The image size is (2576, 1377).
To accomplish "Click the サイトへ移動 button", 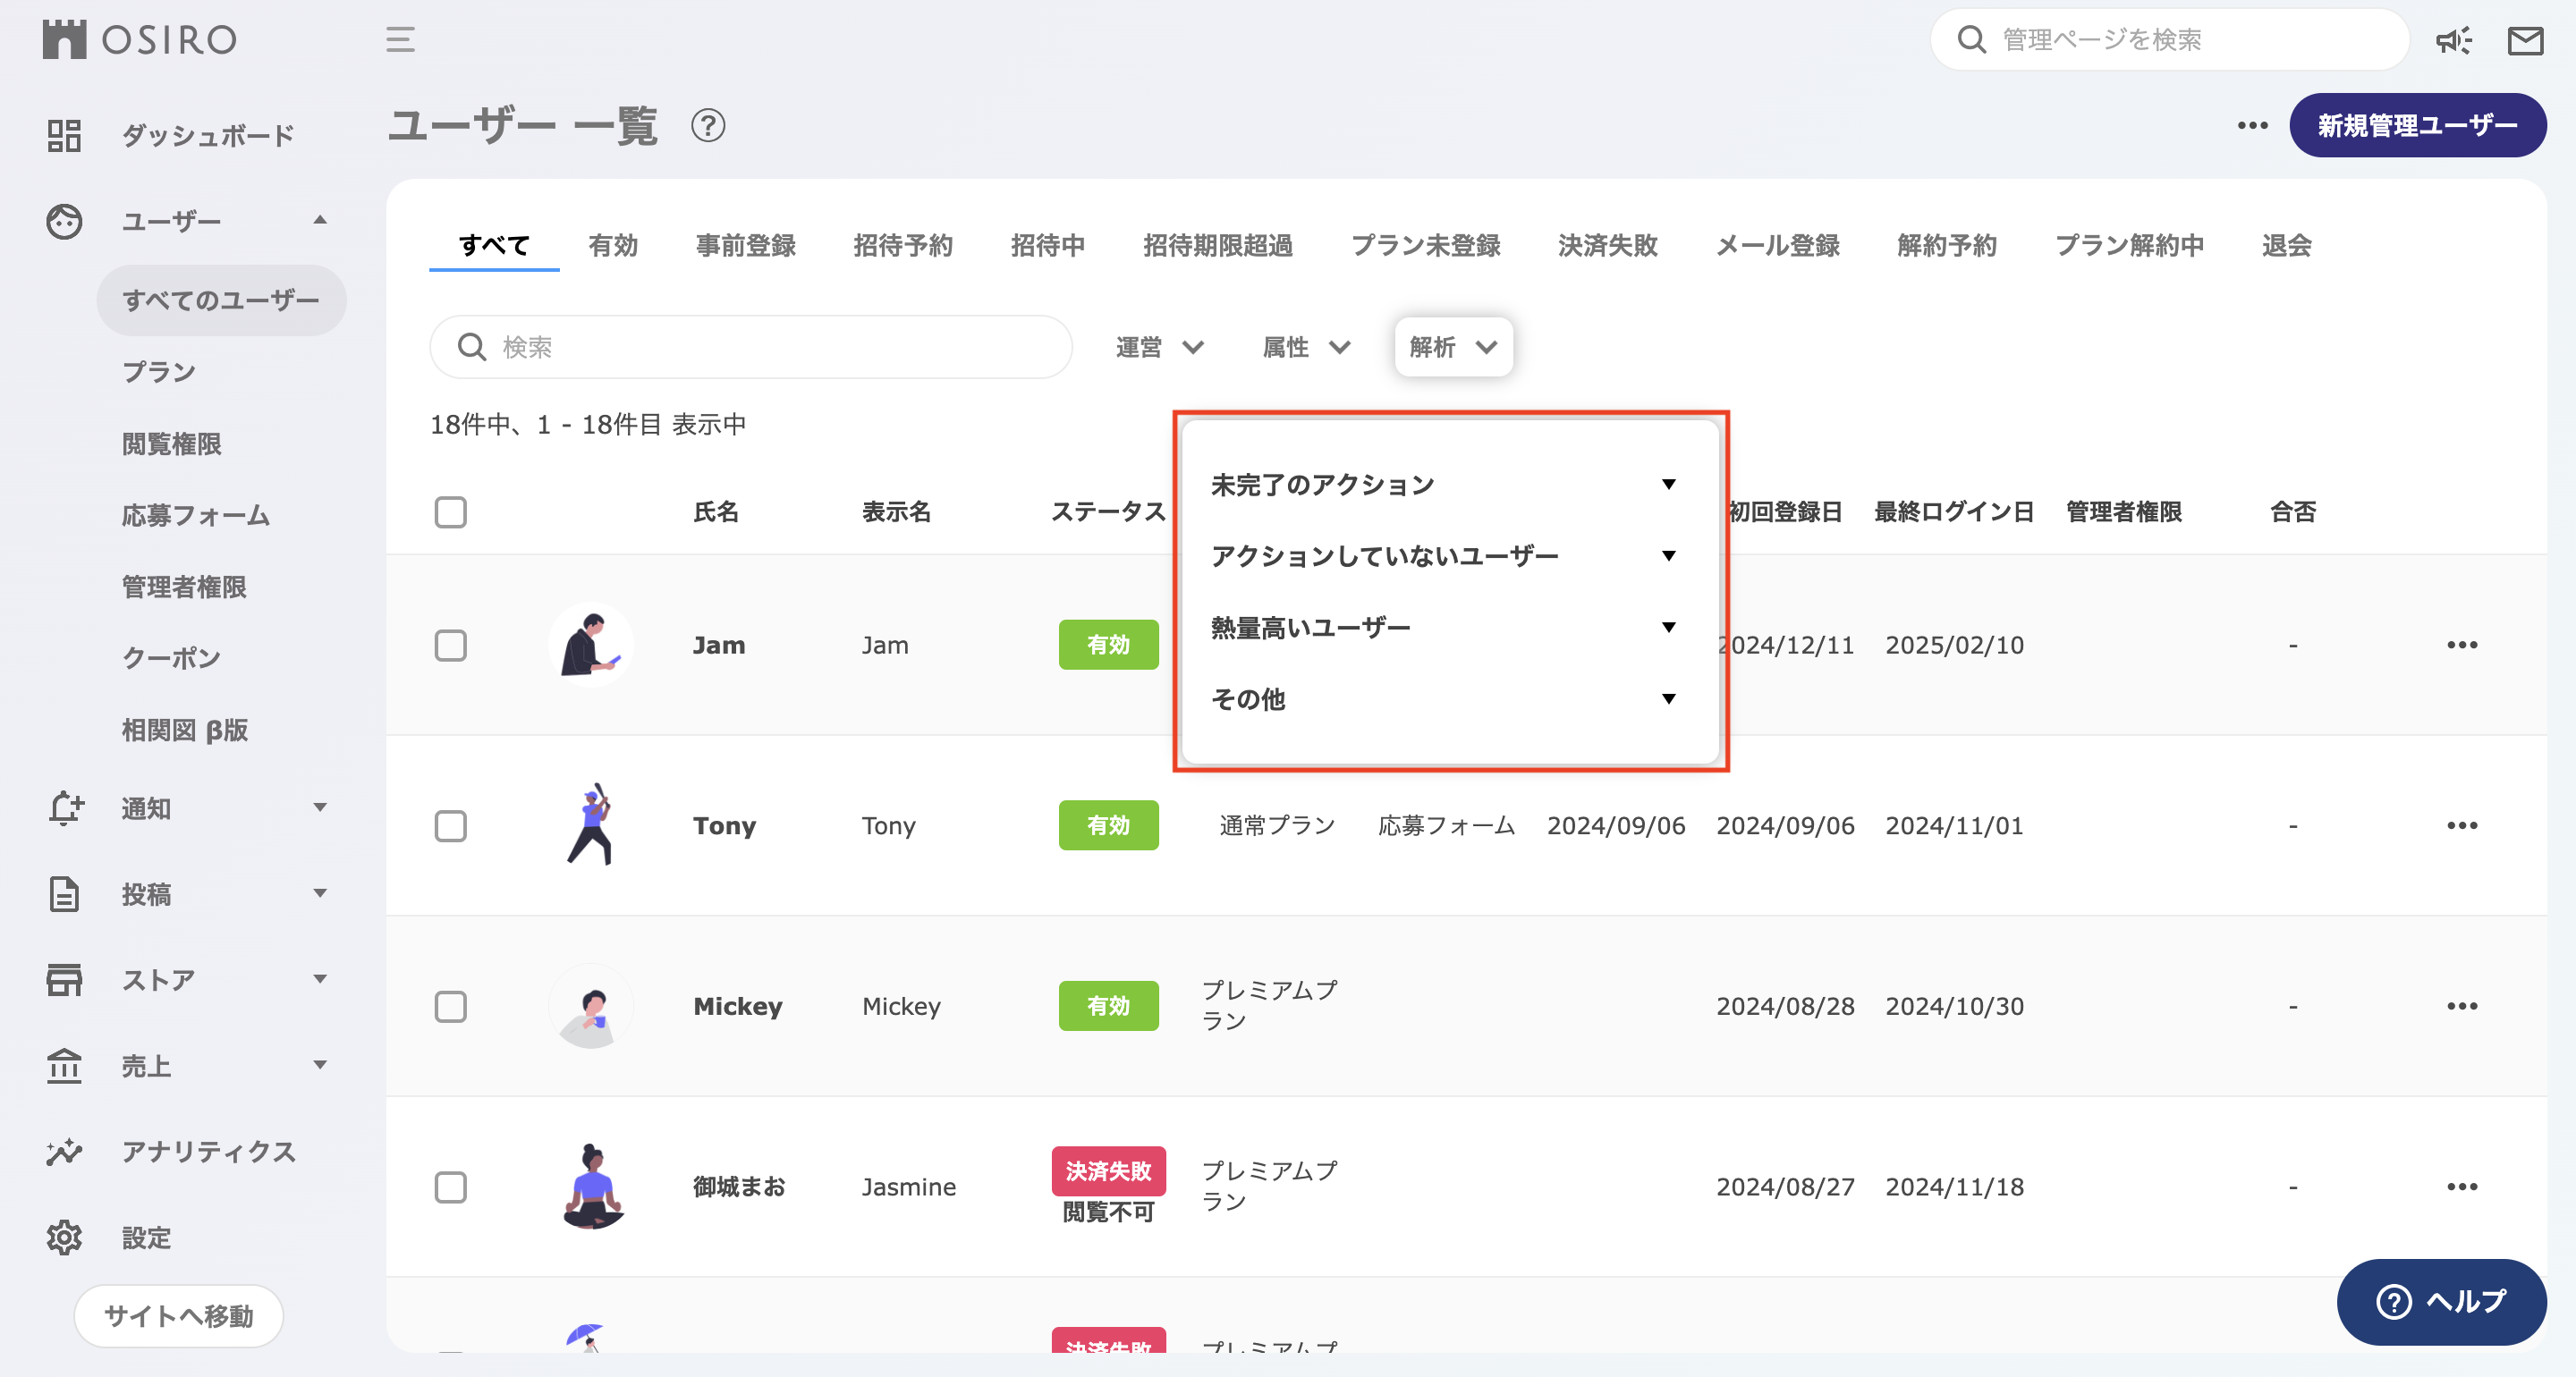I will (x=179, y=1316).
